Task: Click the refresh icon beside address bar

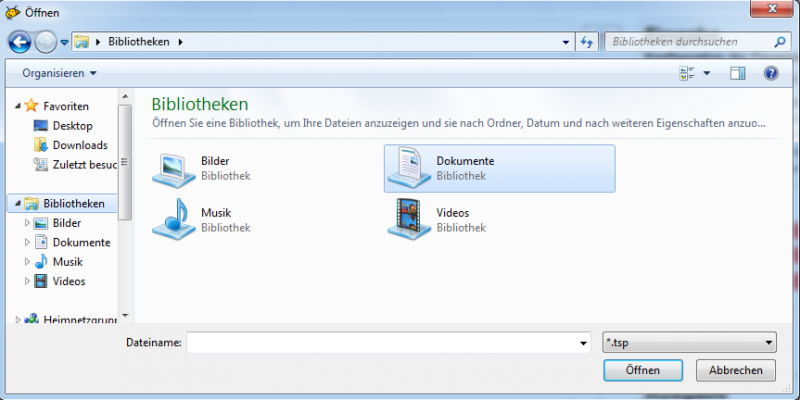Action: click(x=587, y=42)
